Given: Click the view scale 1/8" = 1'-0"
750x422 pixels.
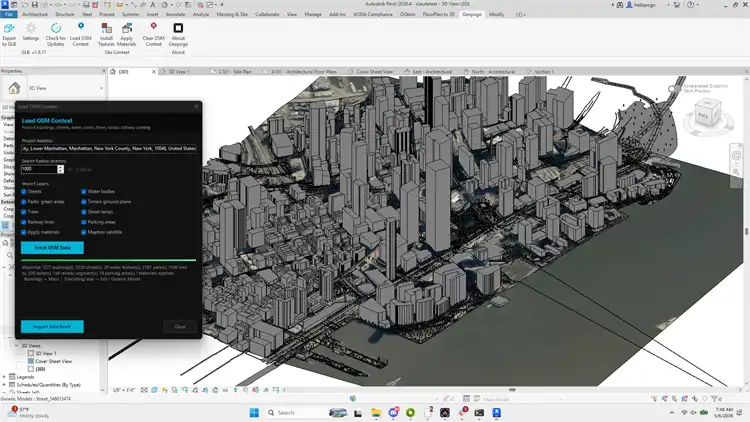Looking at the screenshot, I should point(123,390).
